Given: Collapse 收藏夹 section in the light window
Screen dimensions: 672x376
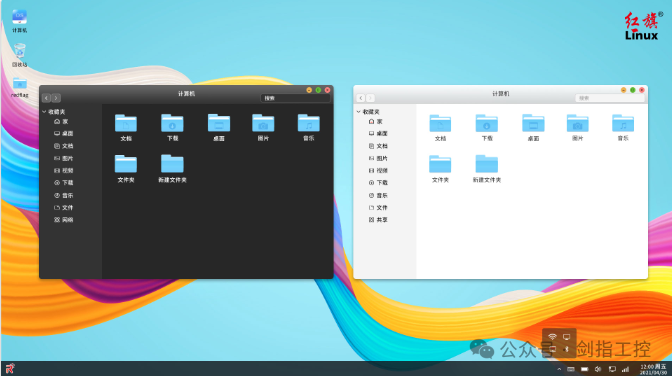Looking at the screenshot, I should tap(358, 111).
